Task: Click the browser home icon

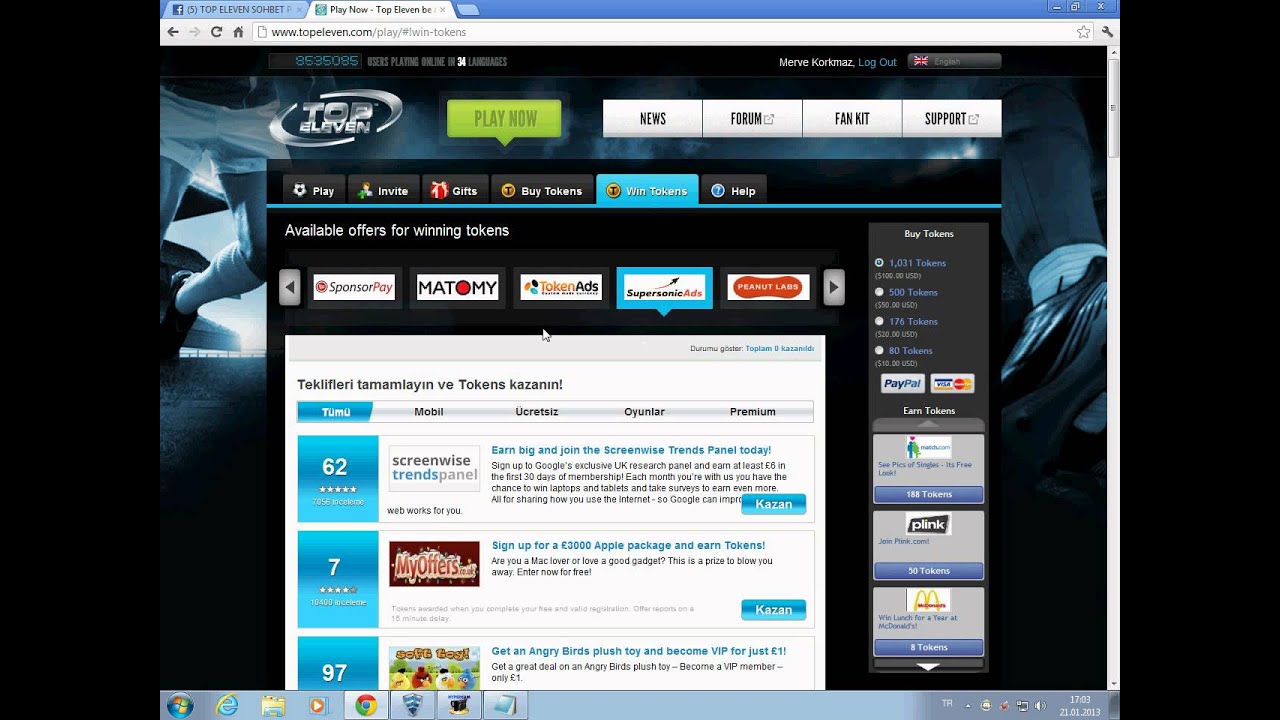Action: click(238, 32)
